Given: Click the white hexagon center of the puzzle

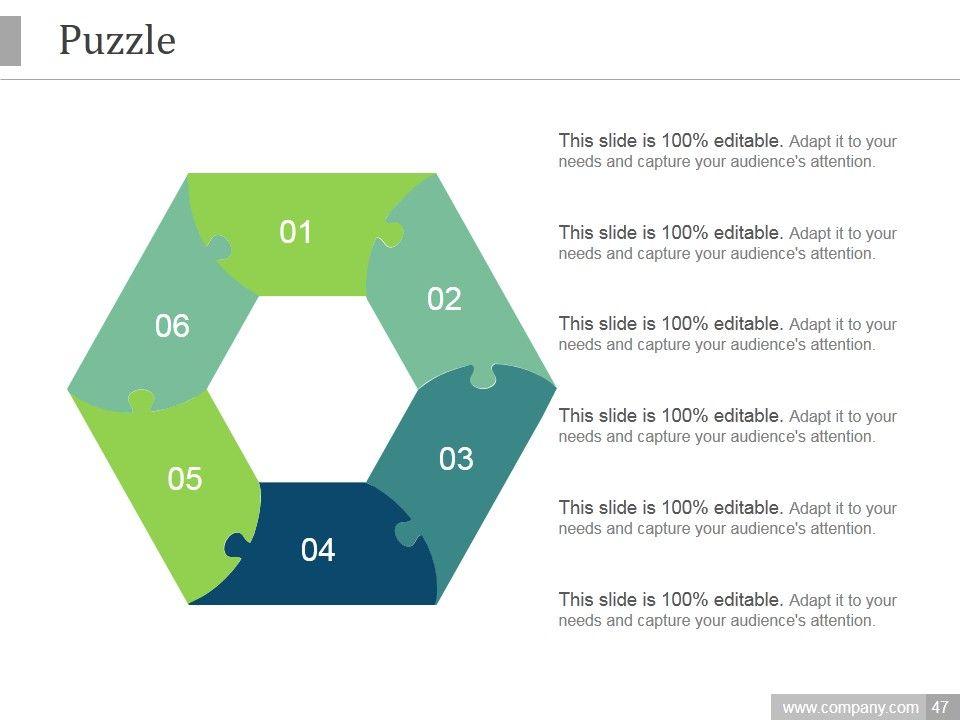Looking at the screenshot, I should [312, 388].
